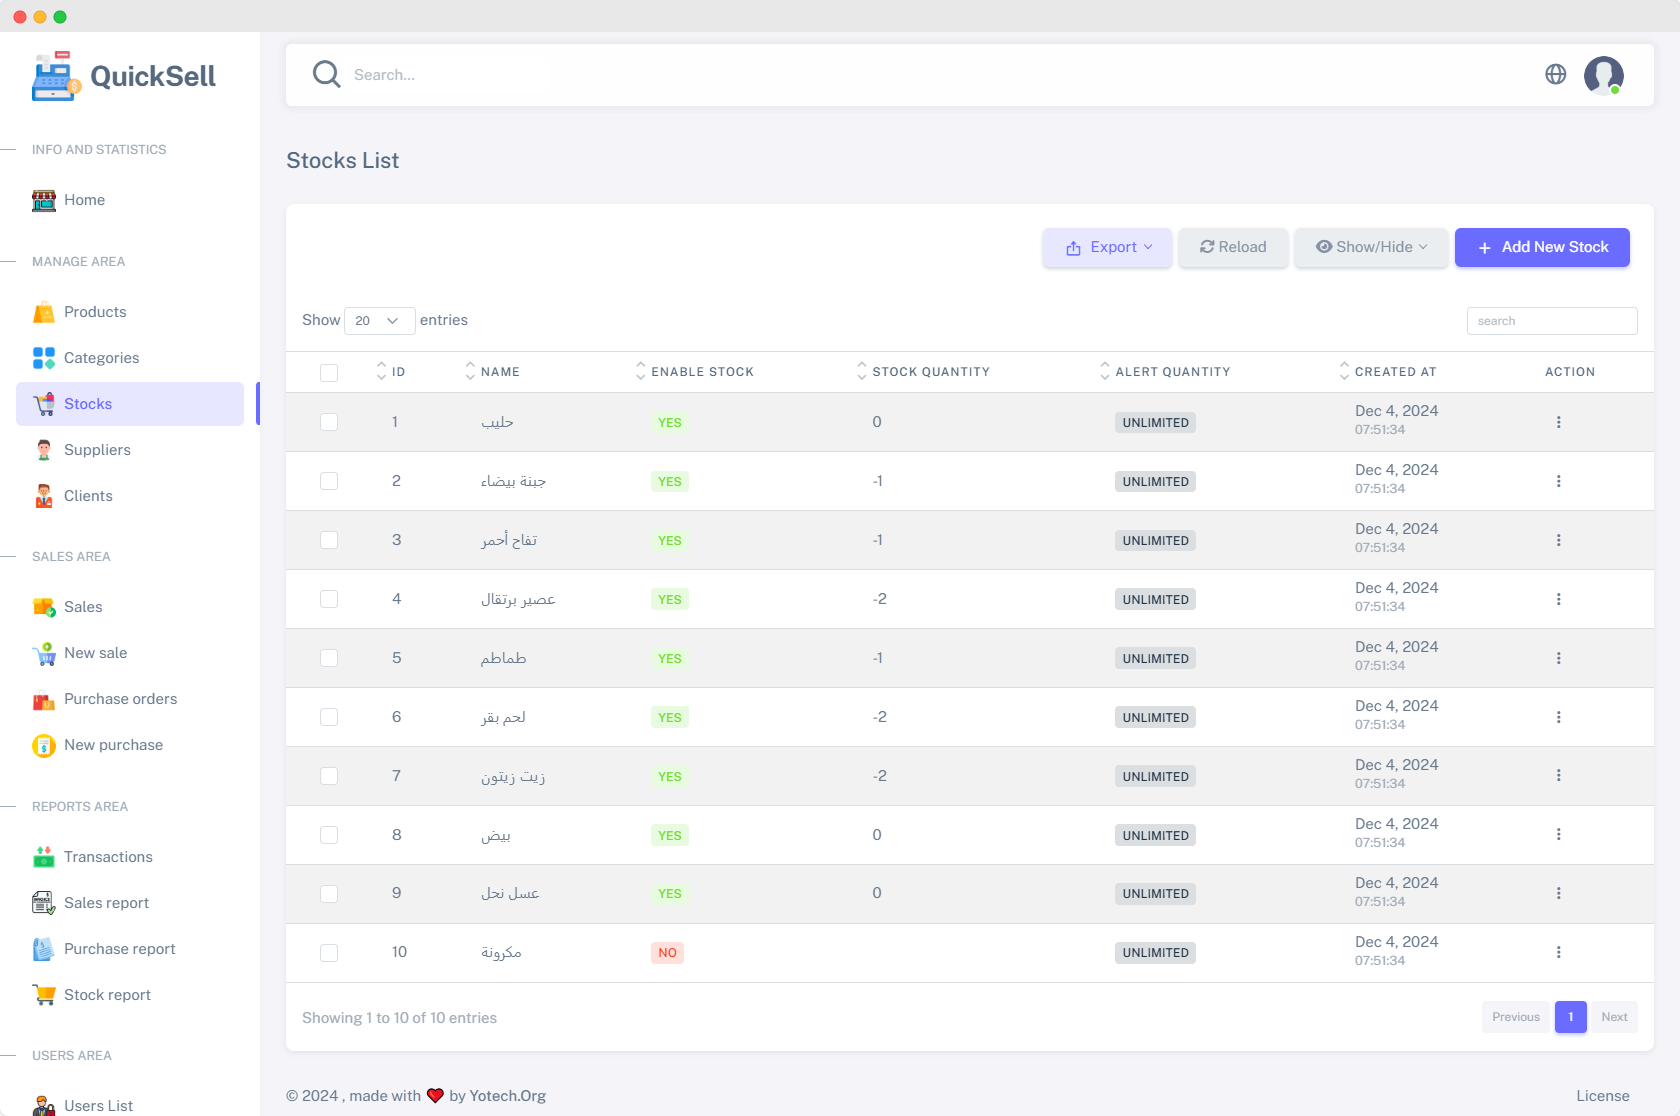Sort table by Enable Stock column
The height and width of the screenshot is (1116, 1680).
click(x=695, y=371)
